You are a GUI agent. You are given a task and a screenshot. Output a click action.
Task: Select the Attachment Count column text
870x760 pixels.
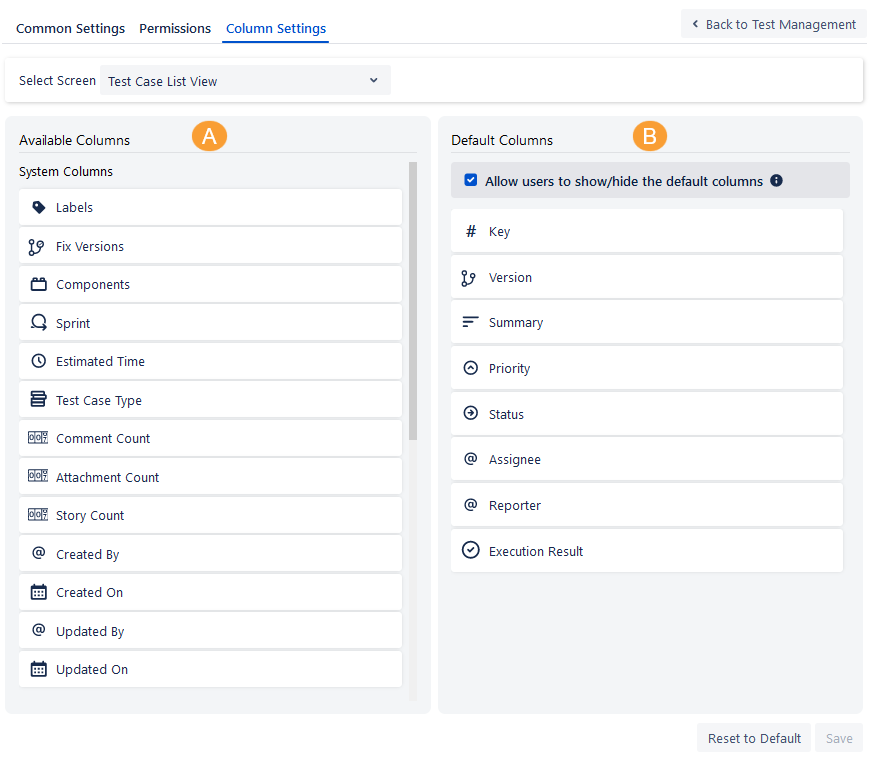click(x=108, y=477)
